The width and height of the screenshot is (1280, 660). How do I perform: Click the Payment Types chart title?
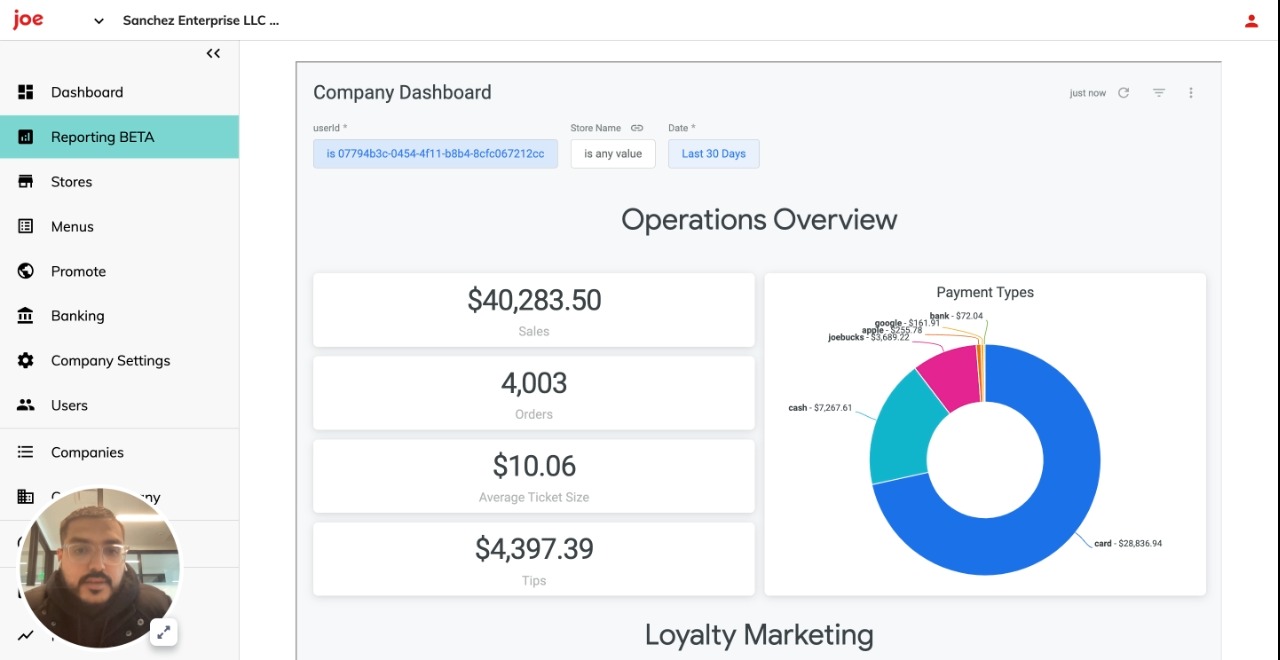(x=985, y=292)
